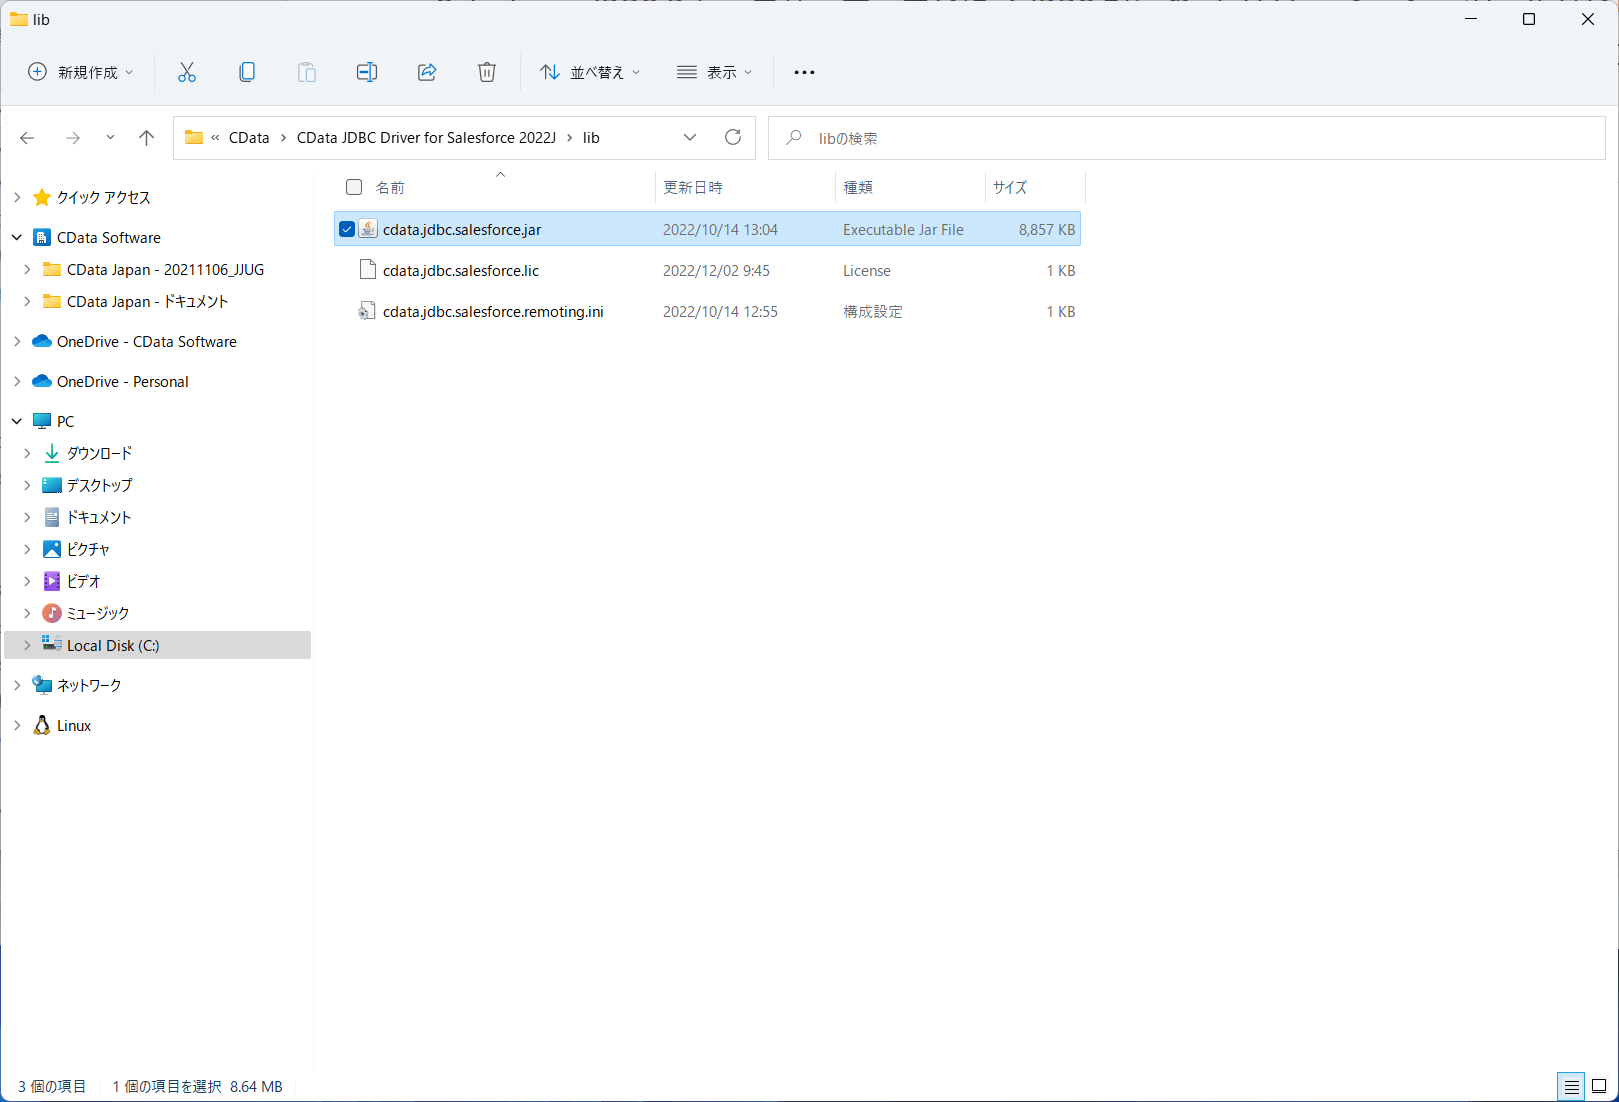Expand the Linux tree node
The width and height of the screenshot is (1619, 1102).
coord(17,725)
